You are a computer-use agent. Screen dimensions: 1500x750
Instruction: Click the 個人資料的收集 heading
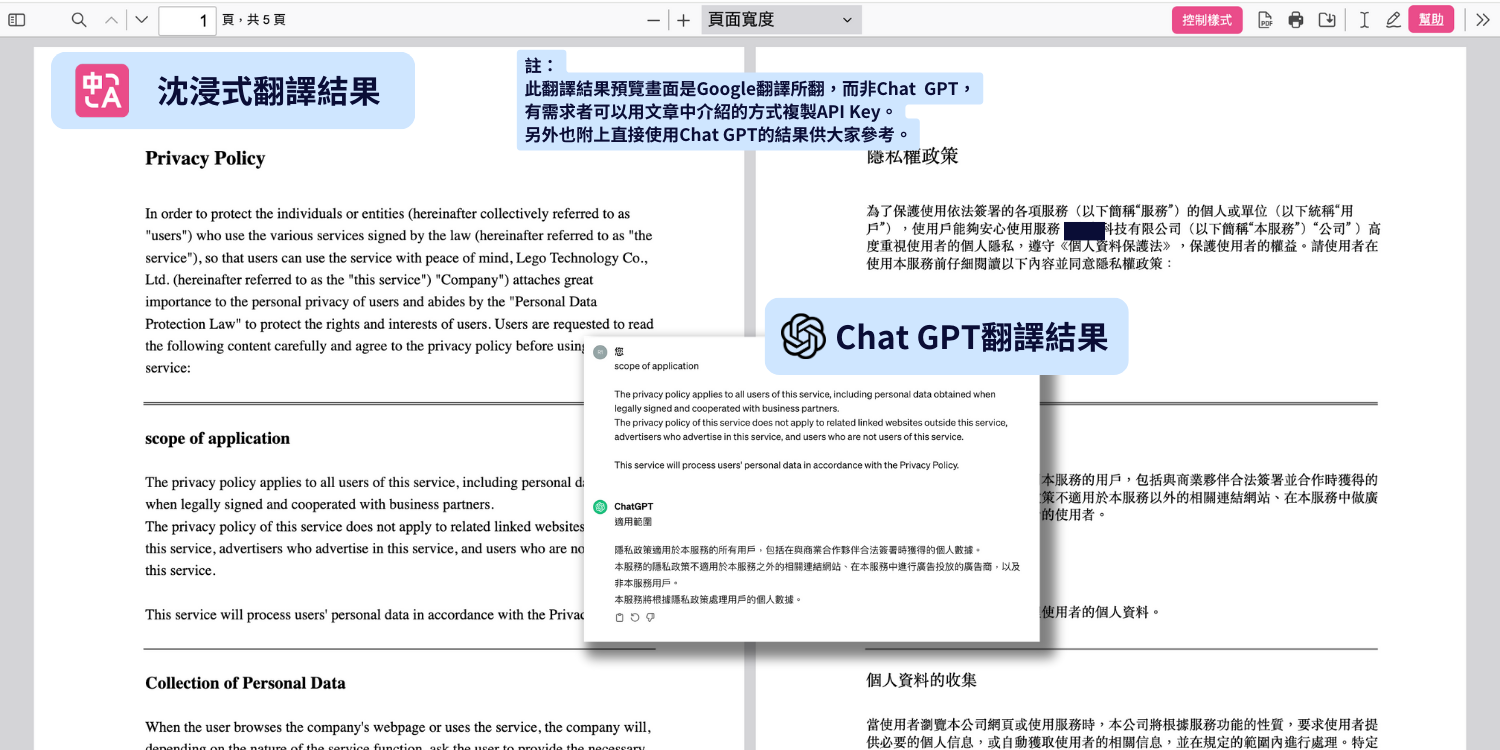921,680
